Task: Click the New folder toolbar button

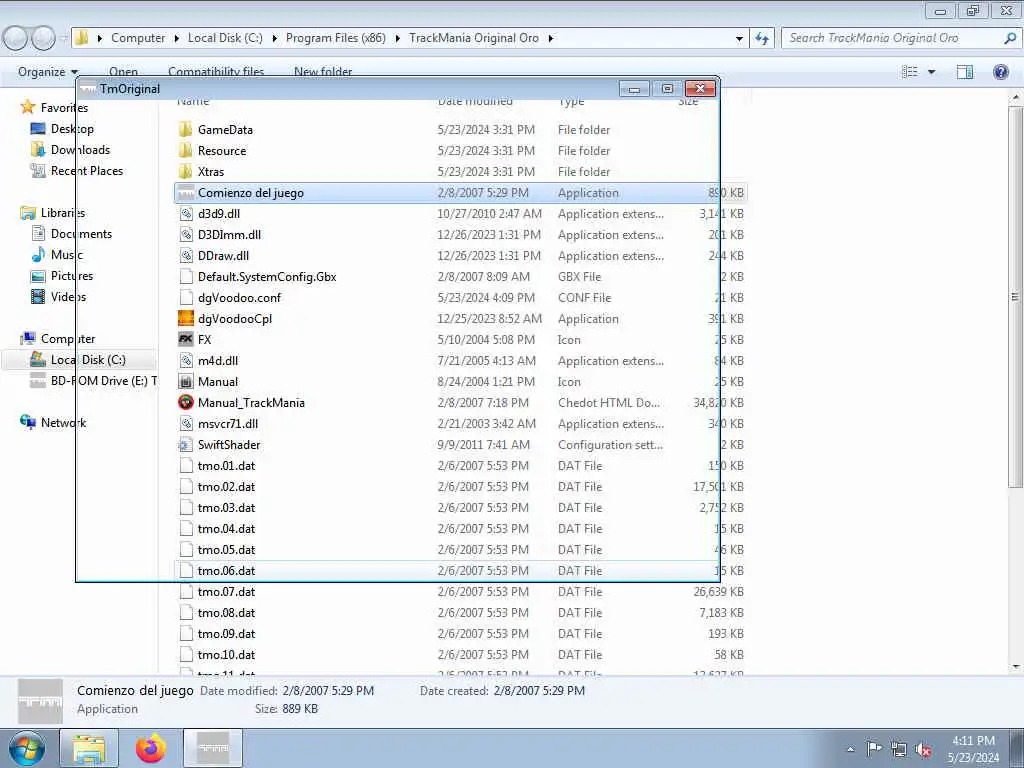Action: [x=323, y=72]
